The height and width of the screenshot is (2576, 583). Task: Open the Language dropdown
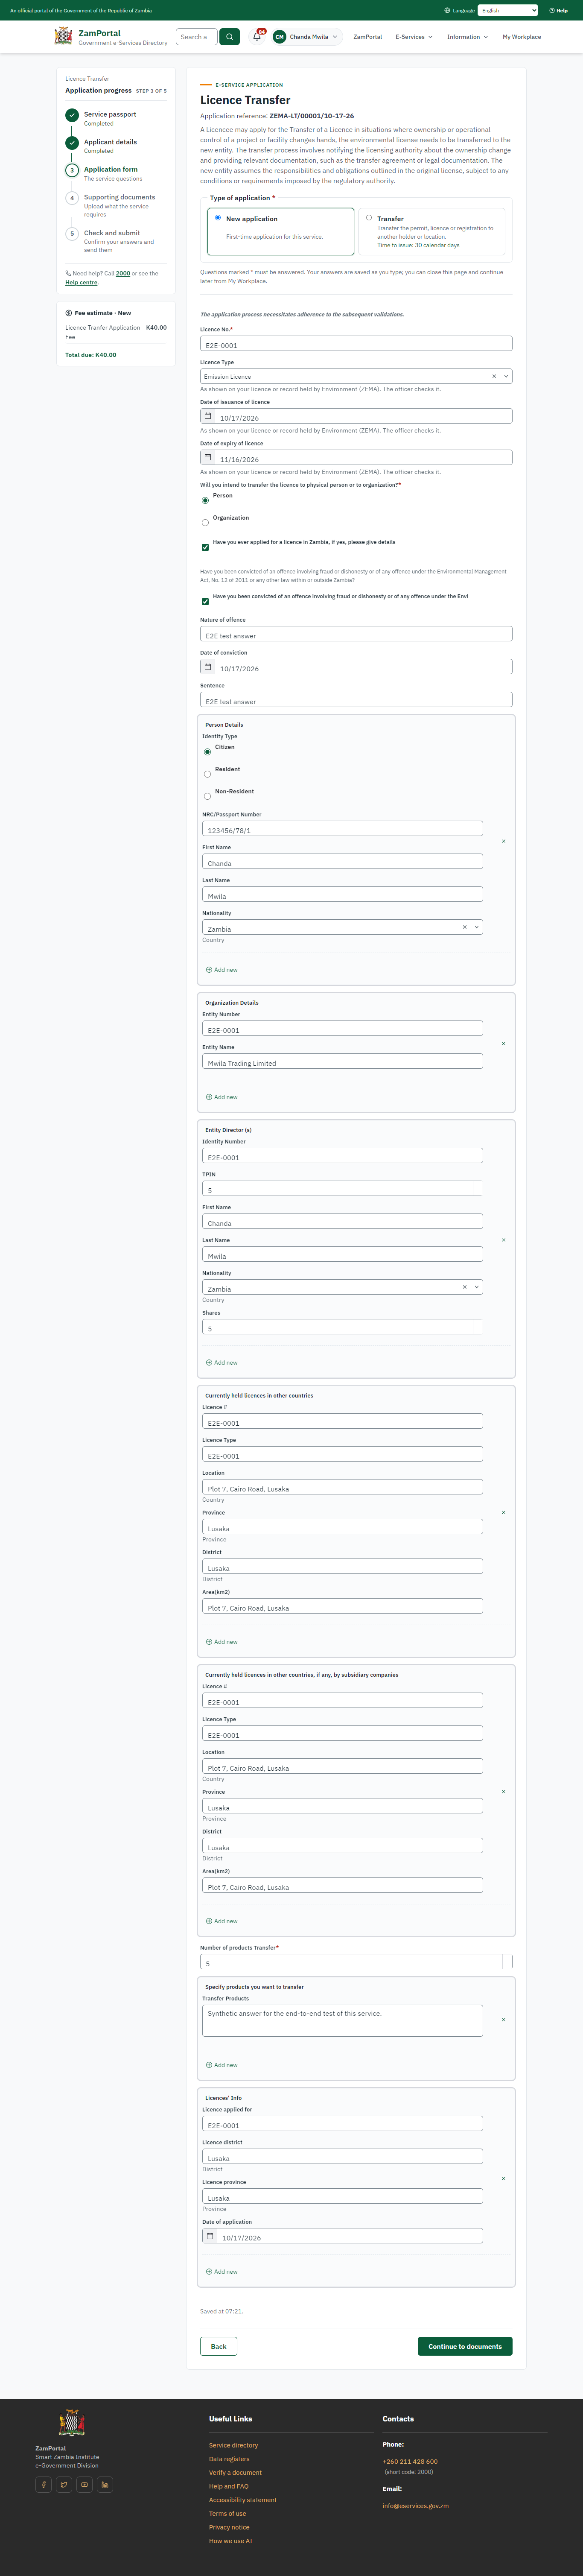[508, 10]
